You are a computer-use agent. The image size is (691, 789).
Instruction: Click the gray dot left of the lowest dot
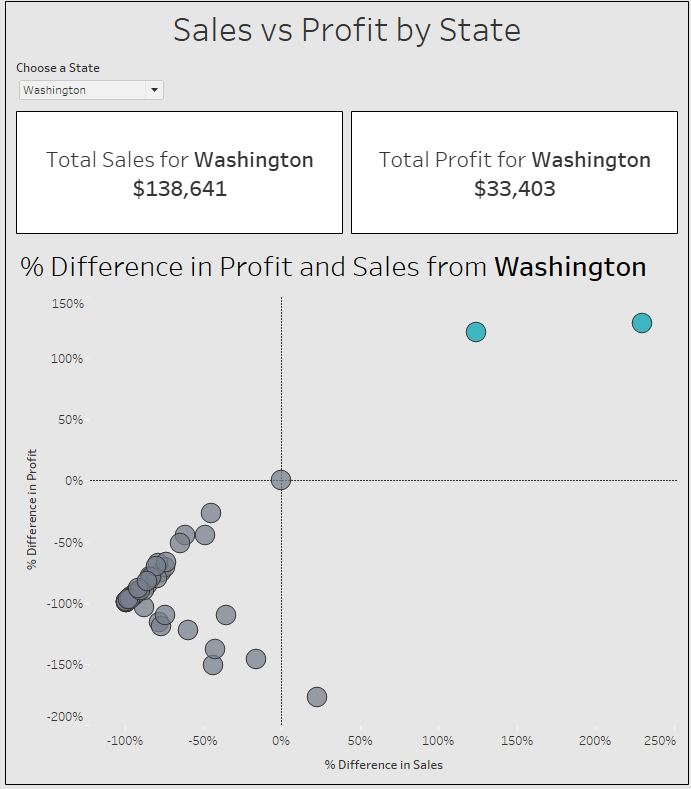click(256, 658)
